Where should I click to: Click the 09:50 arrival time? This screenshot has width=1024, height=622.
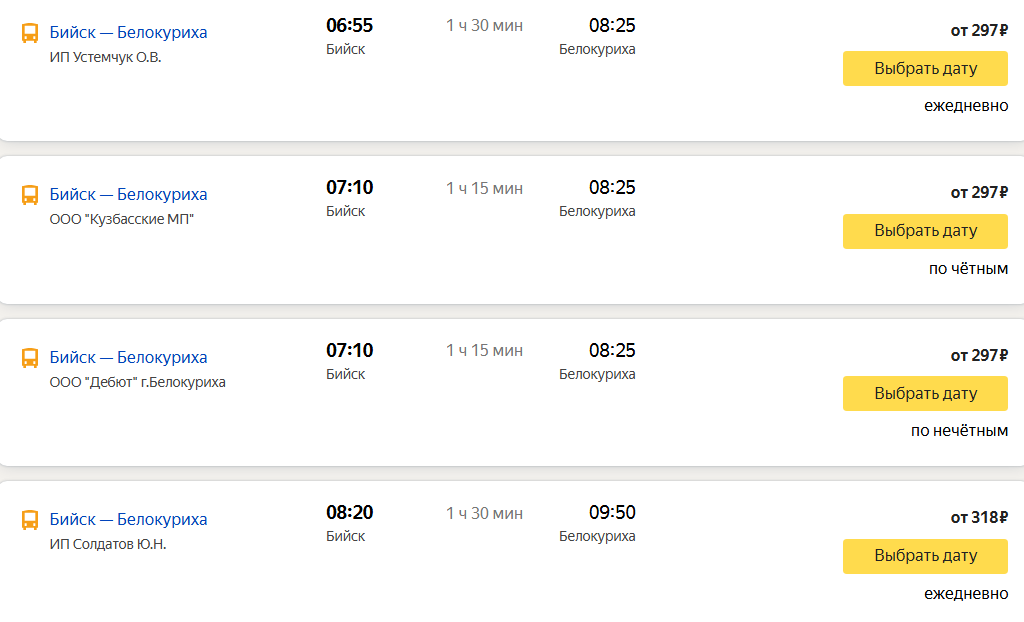(612, 512)
